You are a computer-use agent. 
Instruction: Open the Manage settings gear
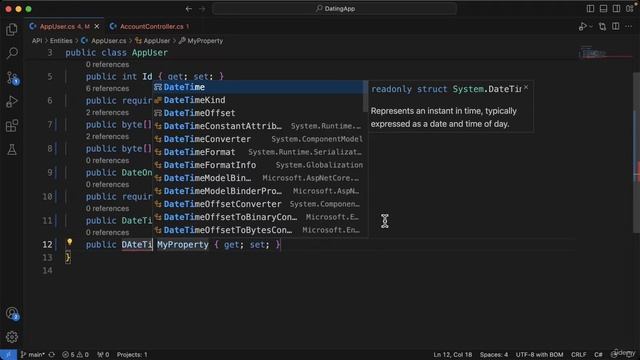tap(12, 337)
